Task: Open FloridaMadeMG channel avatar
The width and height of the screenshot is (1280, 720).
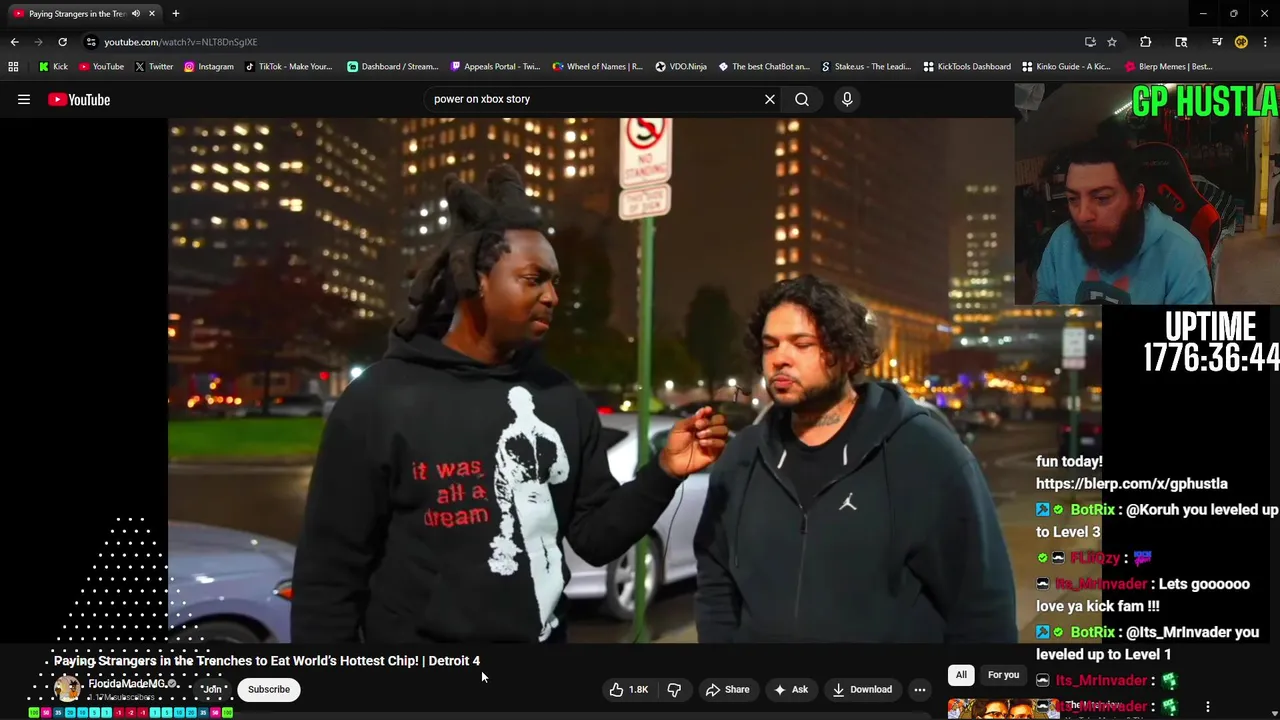Action: (67, 689)
